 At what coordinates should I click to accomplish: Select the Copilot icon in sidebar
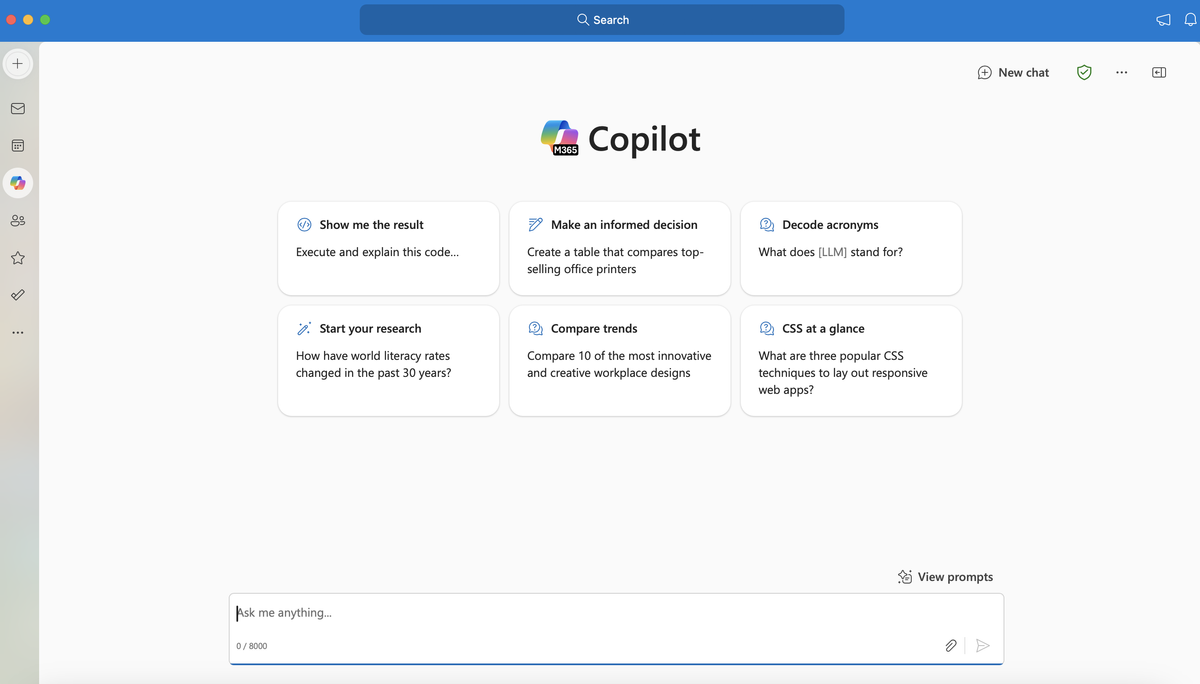coord(18,183)
